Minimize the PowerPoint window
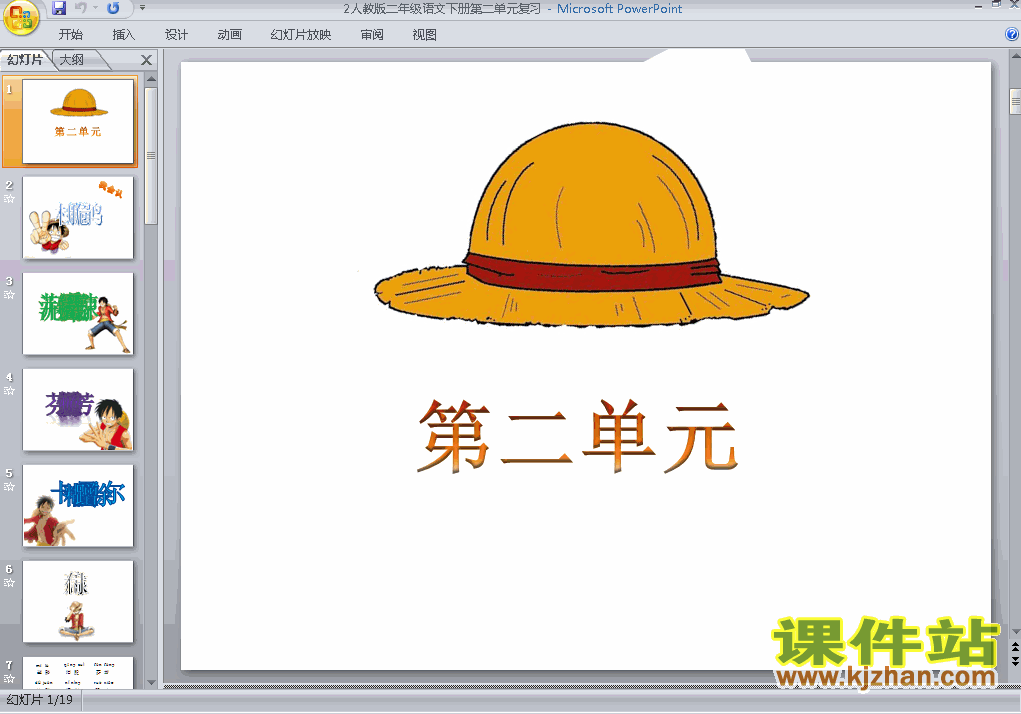Screen dimensions: 1021x714 [x=978, y=6]
